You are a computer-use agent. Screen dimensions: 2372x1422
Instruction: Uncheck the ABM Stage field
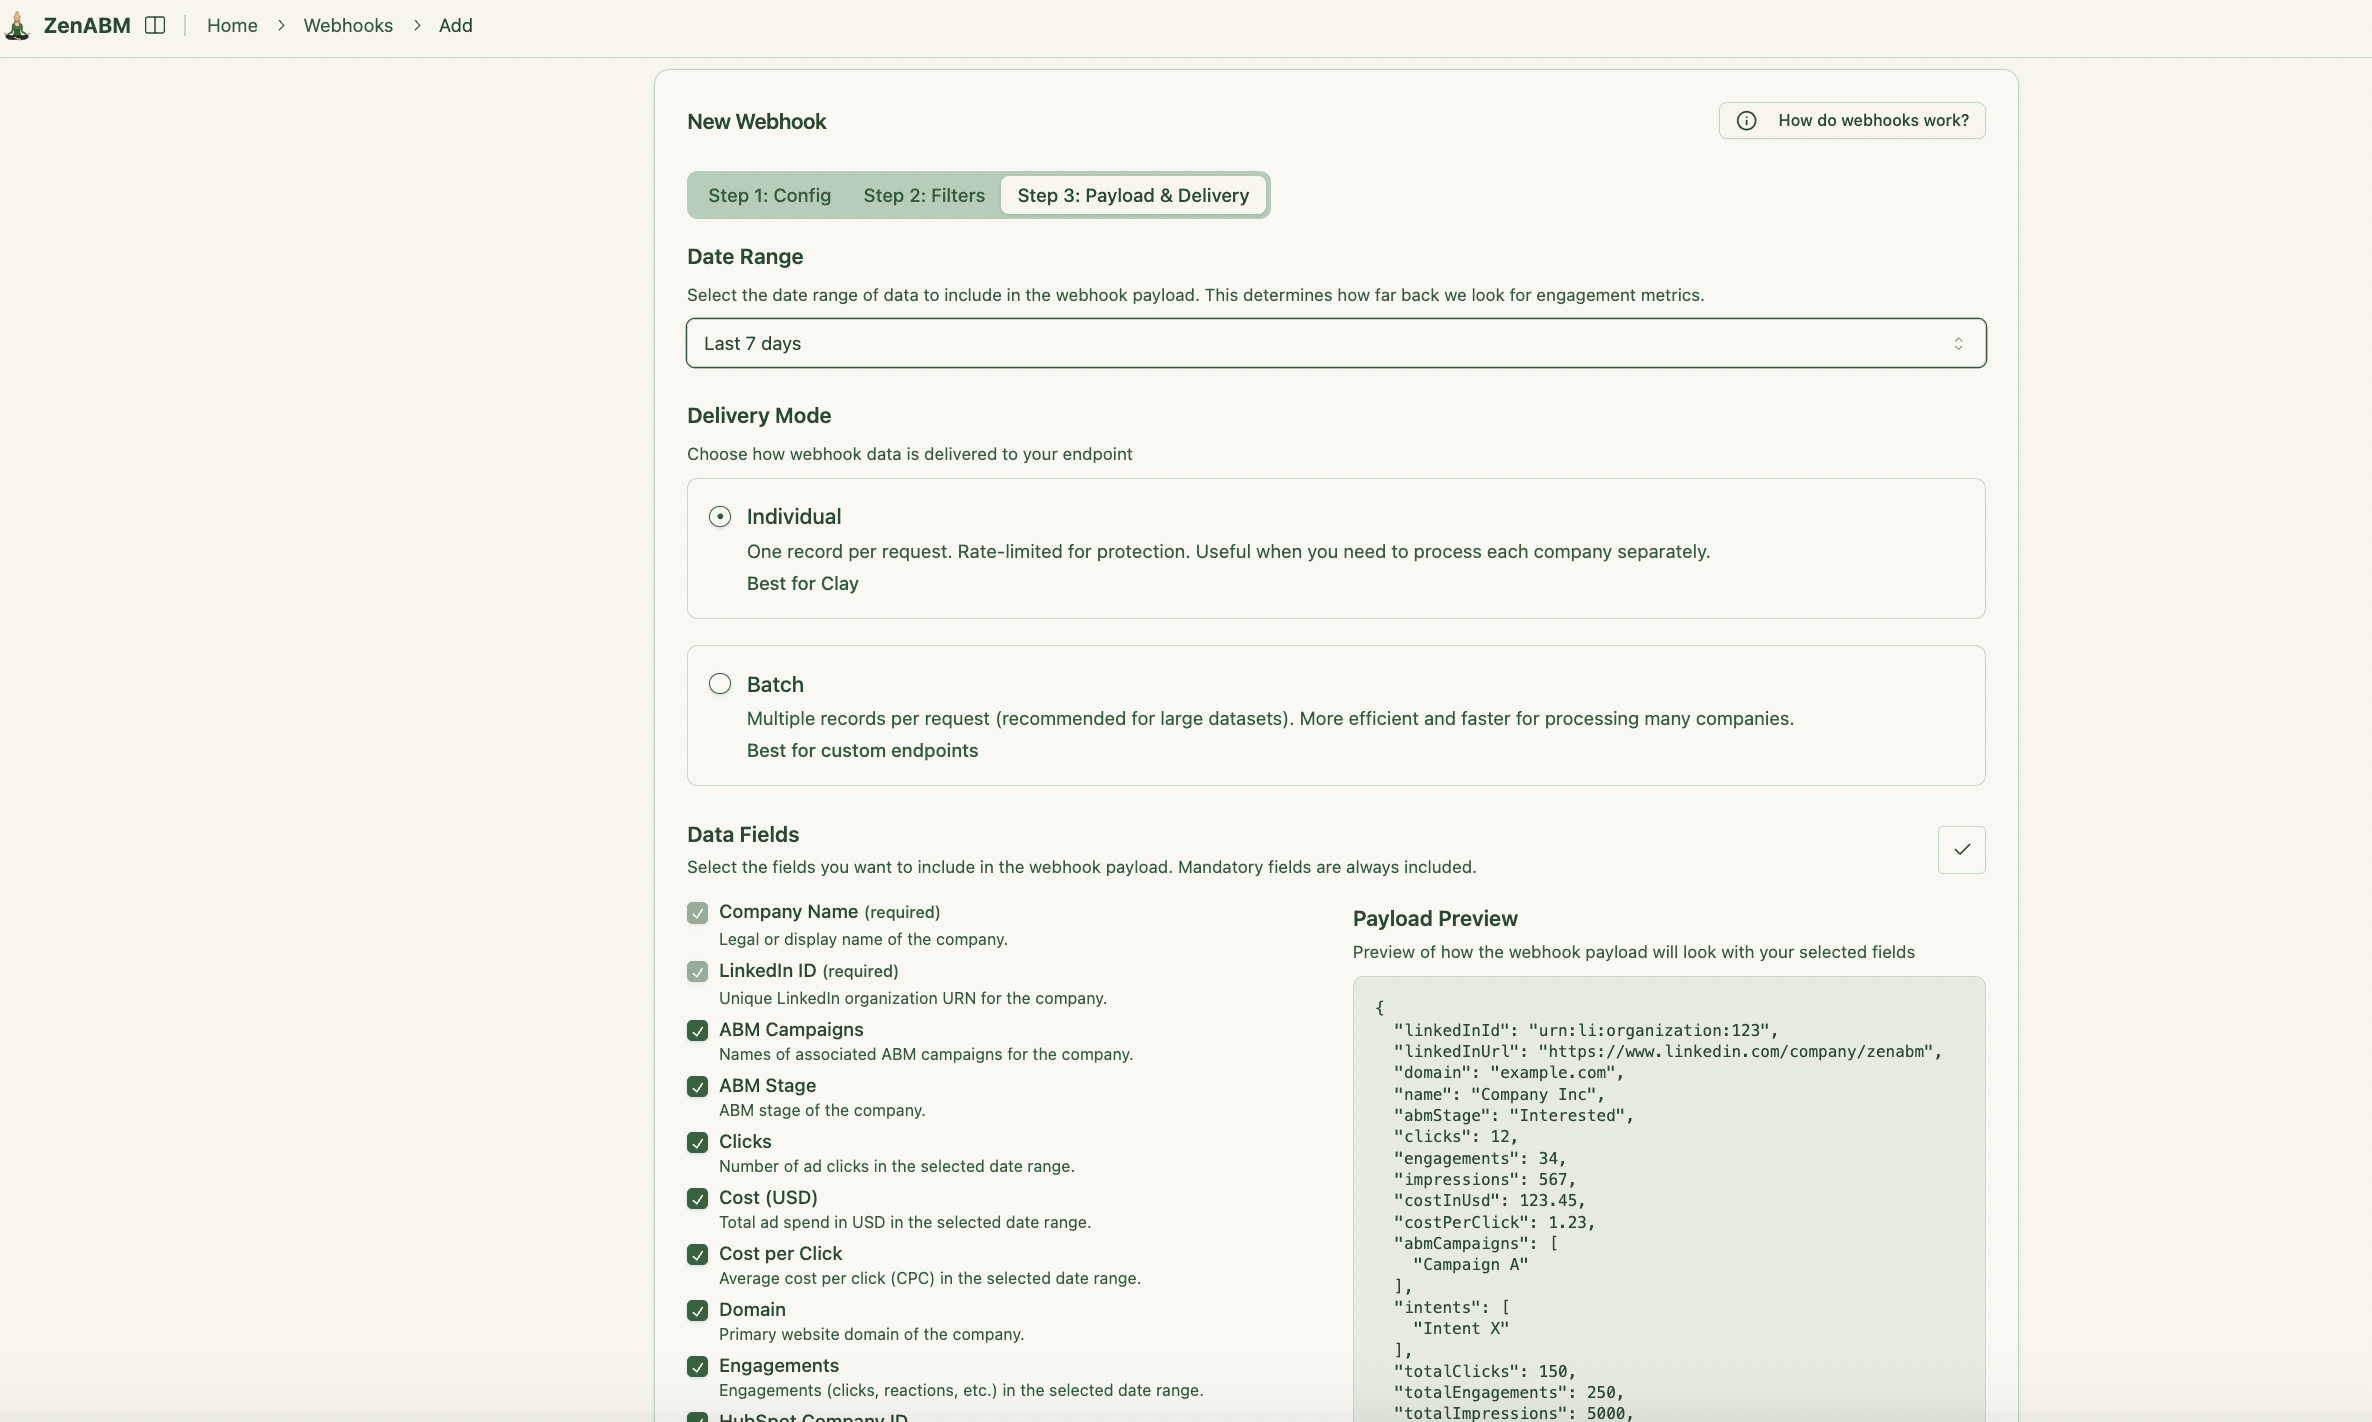697,1085
